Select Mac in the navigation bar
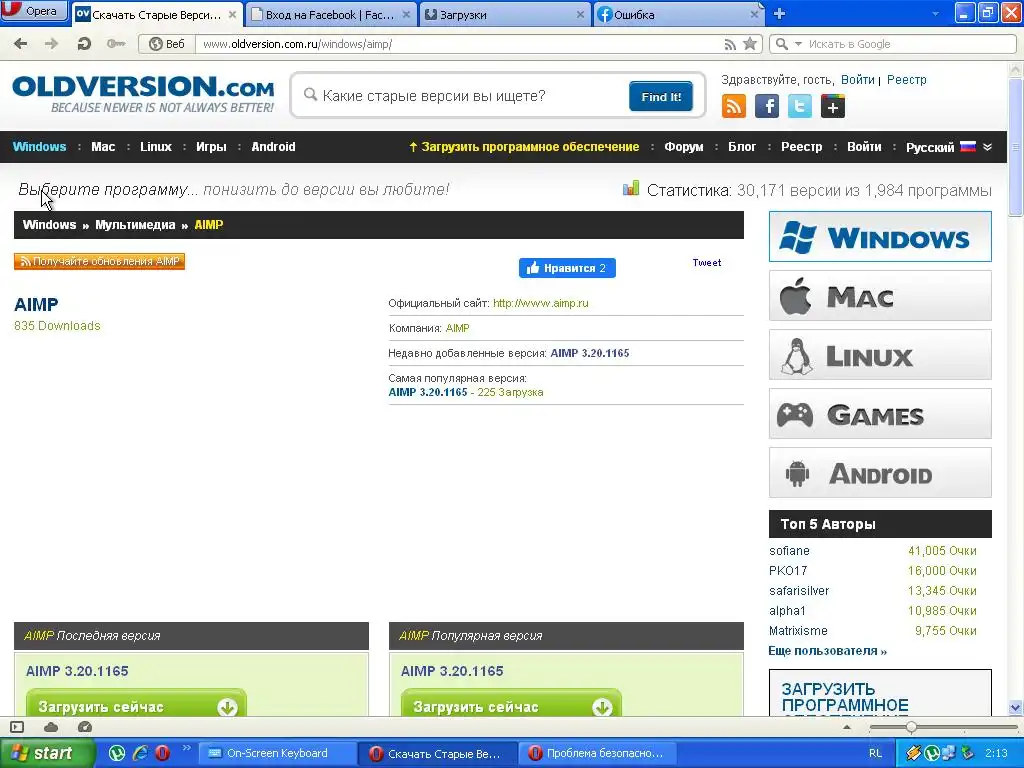1024x768 pixels. pos(103,147)
